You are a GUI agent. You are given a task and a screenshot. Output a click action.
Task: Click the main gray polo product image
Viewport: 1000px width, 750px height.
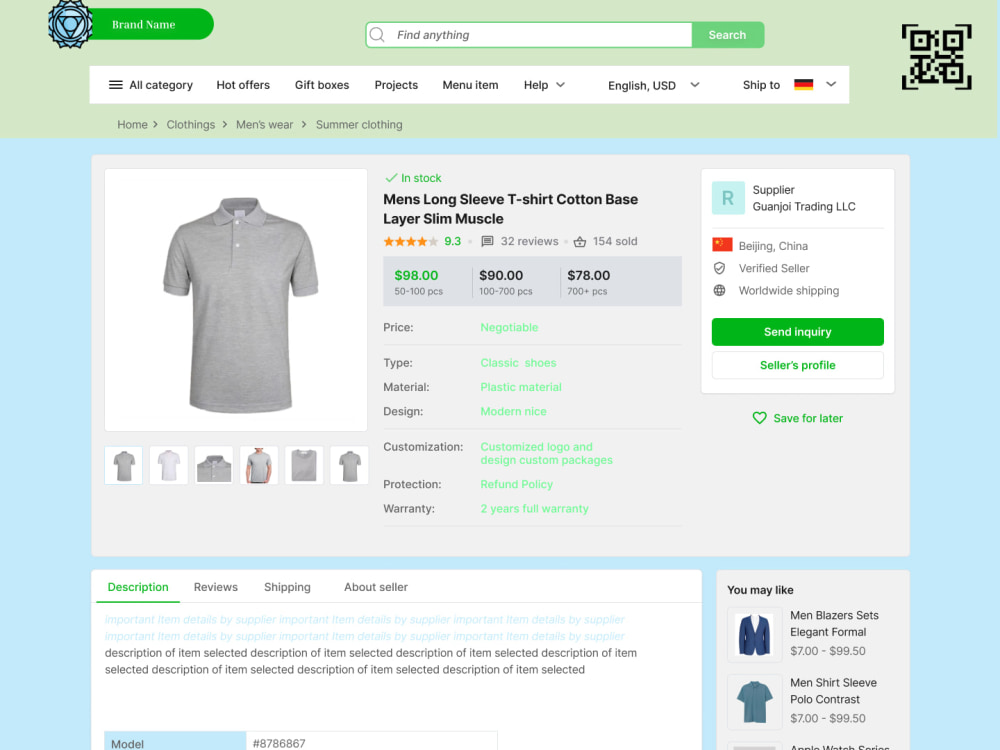236,300
